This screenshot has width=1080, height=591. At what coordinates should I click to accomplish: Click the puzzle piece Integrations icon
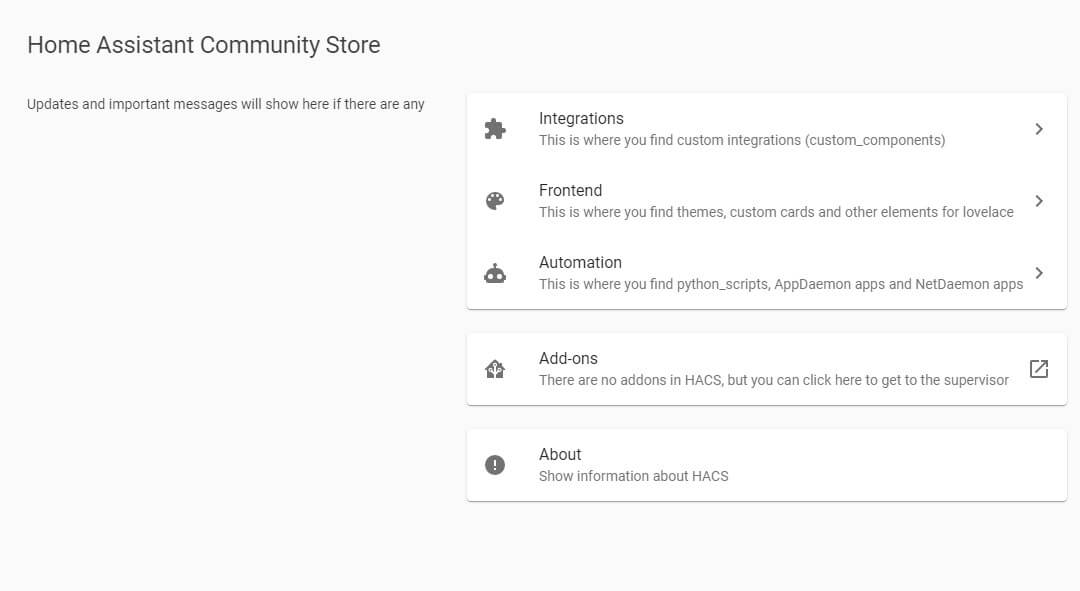click(x=495, y=129)
